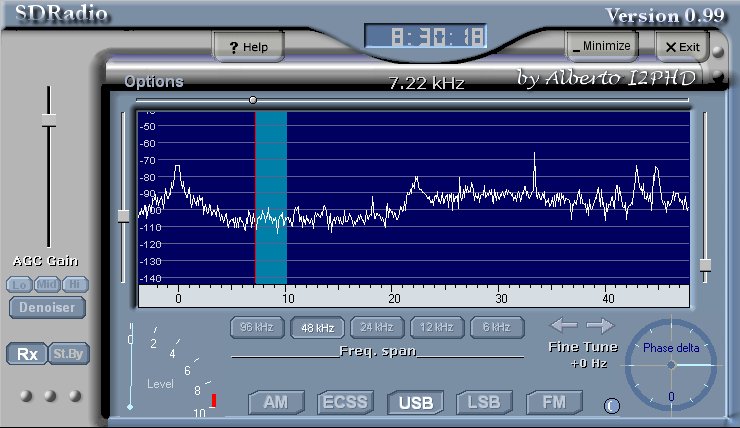The image size is (740, 428).
Task: Click the Fine Tune right arrow
Action: 599,325
